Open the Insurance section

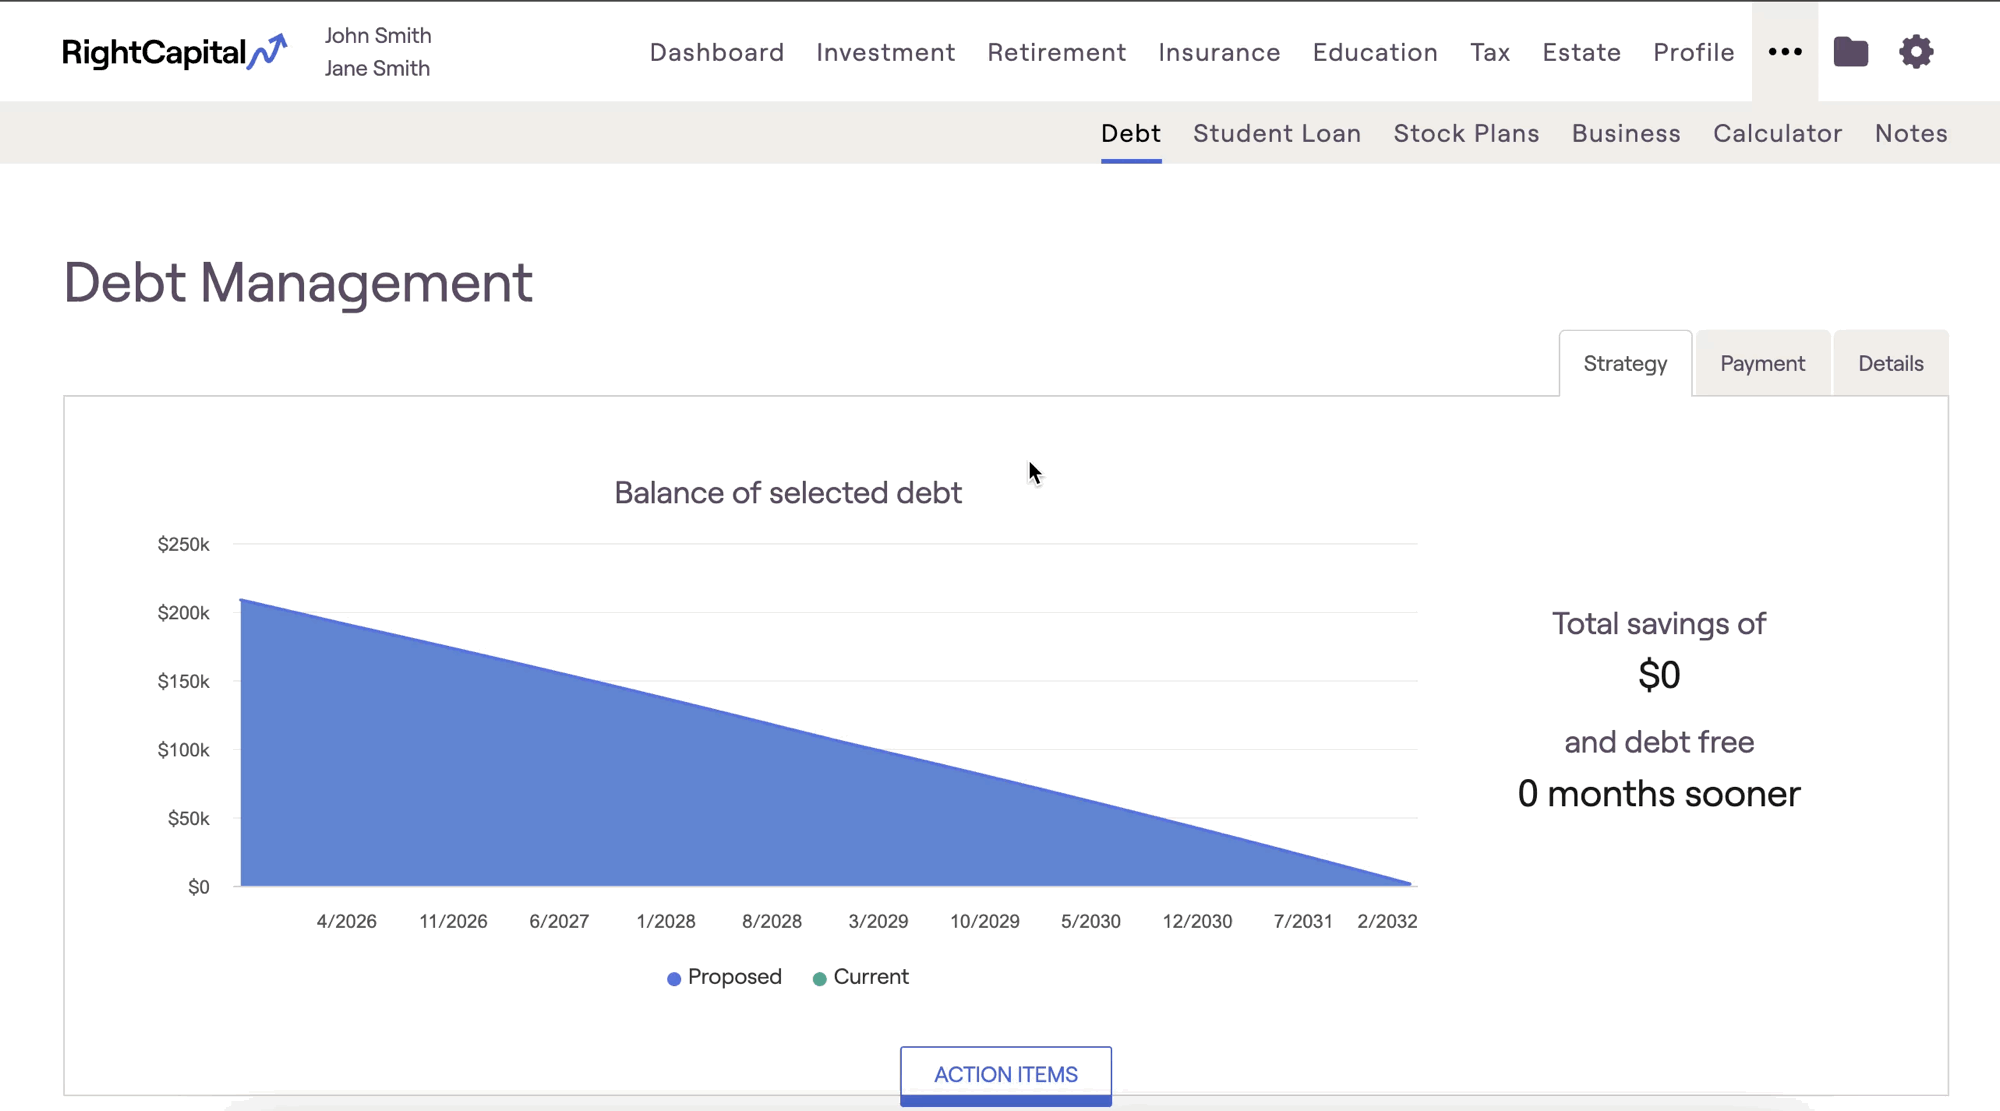(x=1219, y=52)
